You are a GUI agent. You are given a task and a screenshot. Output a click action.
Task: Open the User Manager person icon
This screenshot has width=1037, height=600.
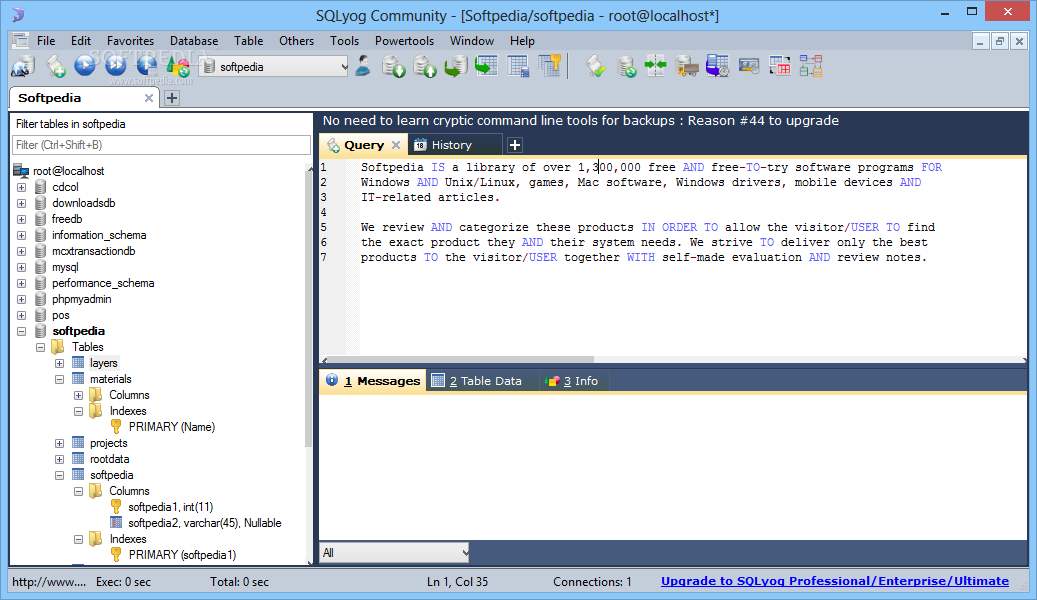(362, 66)
